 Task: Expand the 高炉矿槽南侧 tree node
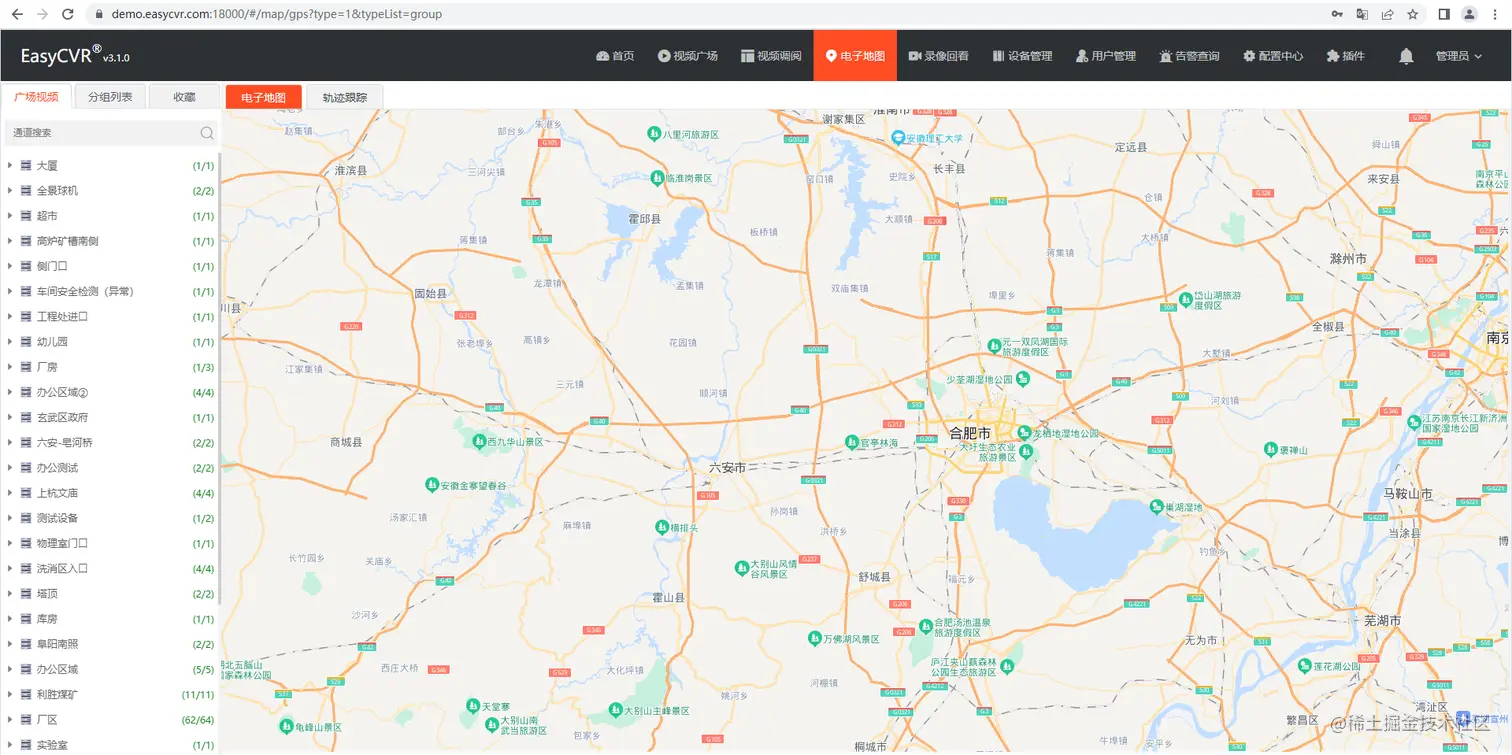pyautogui.click(x=10, y=241)
